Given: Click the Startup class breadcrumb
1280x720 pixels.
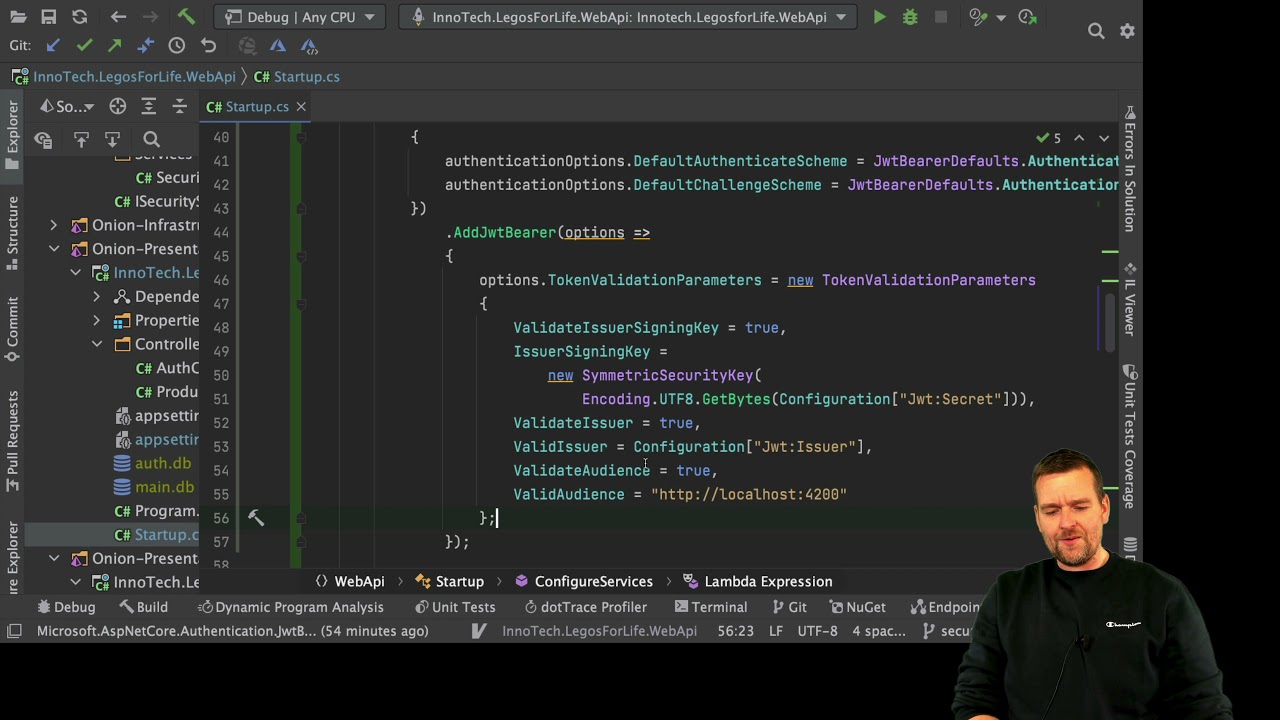Looking at the screenshot, I should [450, 581].
